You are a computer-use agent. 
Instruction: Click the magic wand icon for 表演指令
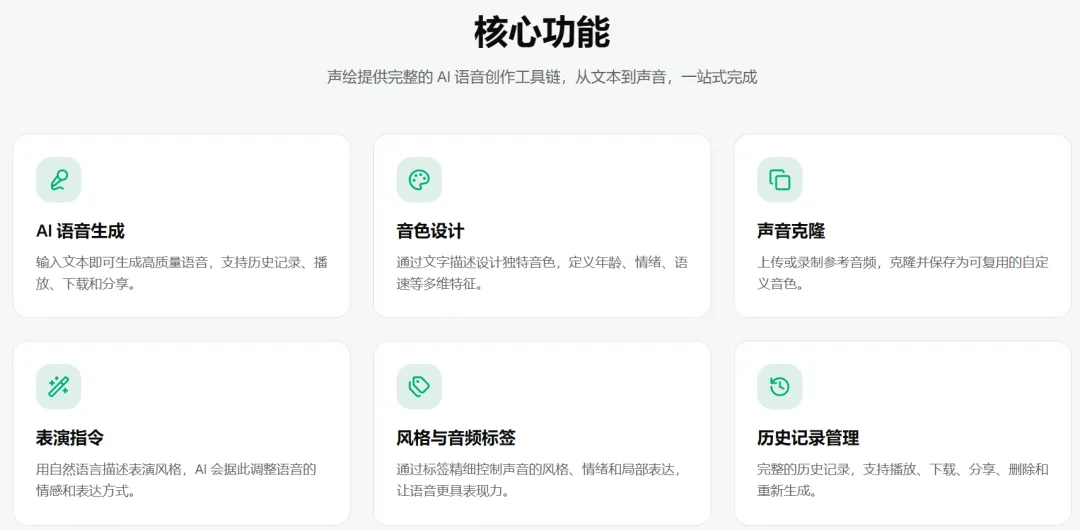(59, 387)
